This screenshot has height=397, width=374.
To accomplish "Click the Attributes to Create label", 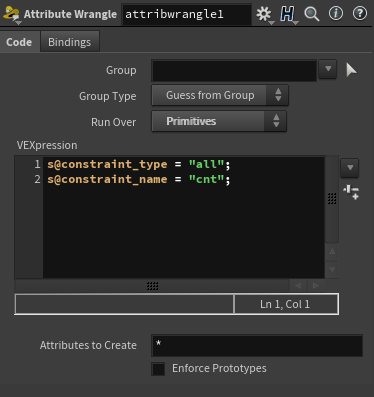I will tap(88, 345).
